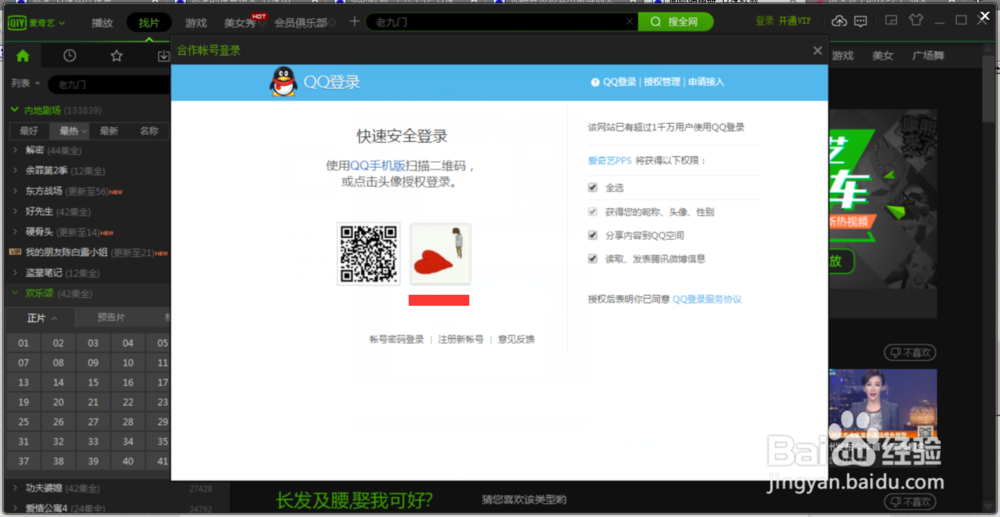
Task: Collapse the 内地剧场 category
Action: (x=15, y=110)
